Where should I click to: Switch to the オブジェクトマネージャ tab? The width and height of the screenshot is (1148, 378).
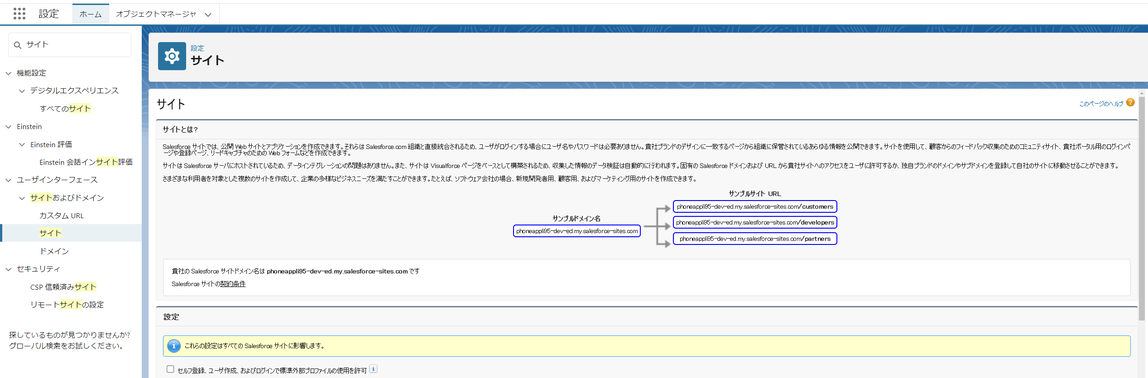[x=156, y=14]
